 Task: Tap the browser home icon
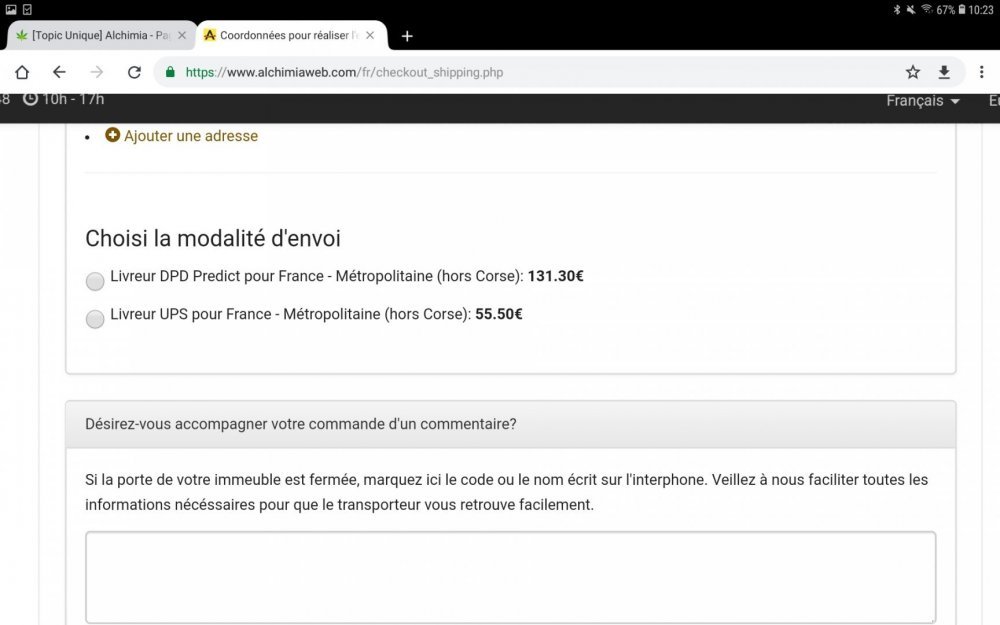coord(22,72)
